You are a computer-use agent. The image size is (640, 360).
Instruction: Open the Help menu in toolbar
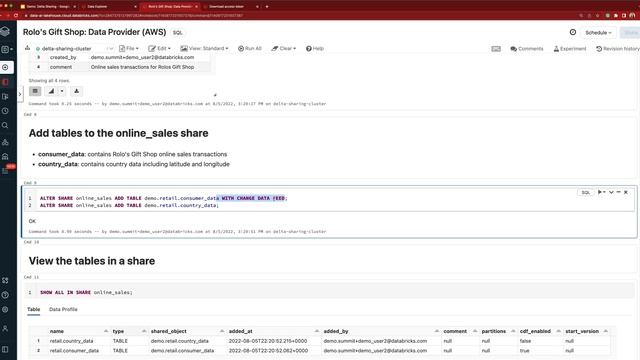pyautogui.click(x=315, y=49)
